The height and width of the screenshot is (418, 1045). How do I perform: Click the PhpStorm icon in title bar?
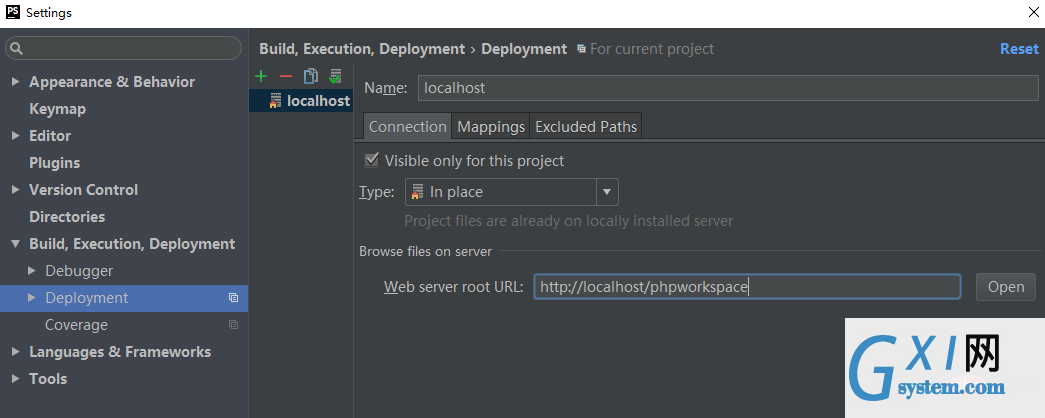pyautogui.click(x=12, y=12)
